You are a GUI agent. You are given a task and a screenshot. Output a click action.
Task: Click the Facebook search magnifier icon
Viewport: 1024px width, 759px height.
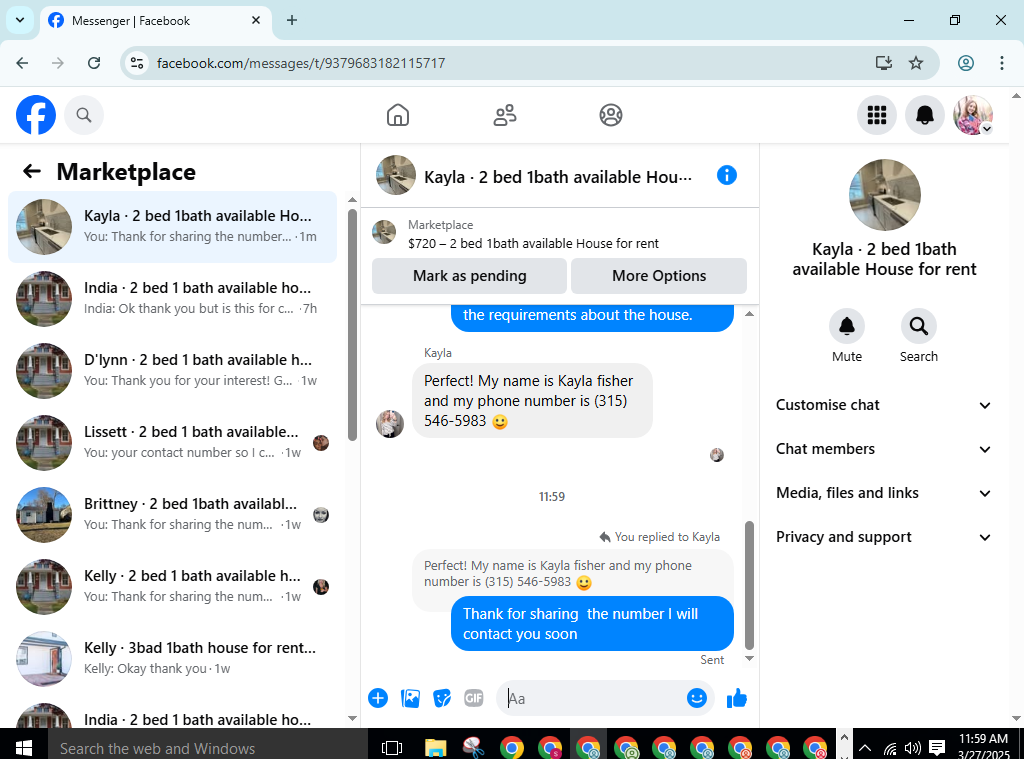coord(84,115)
